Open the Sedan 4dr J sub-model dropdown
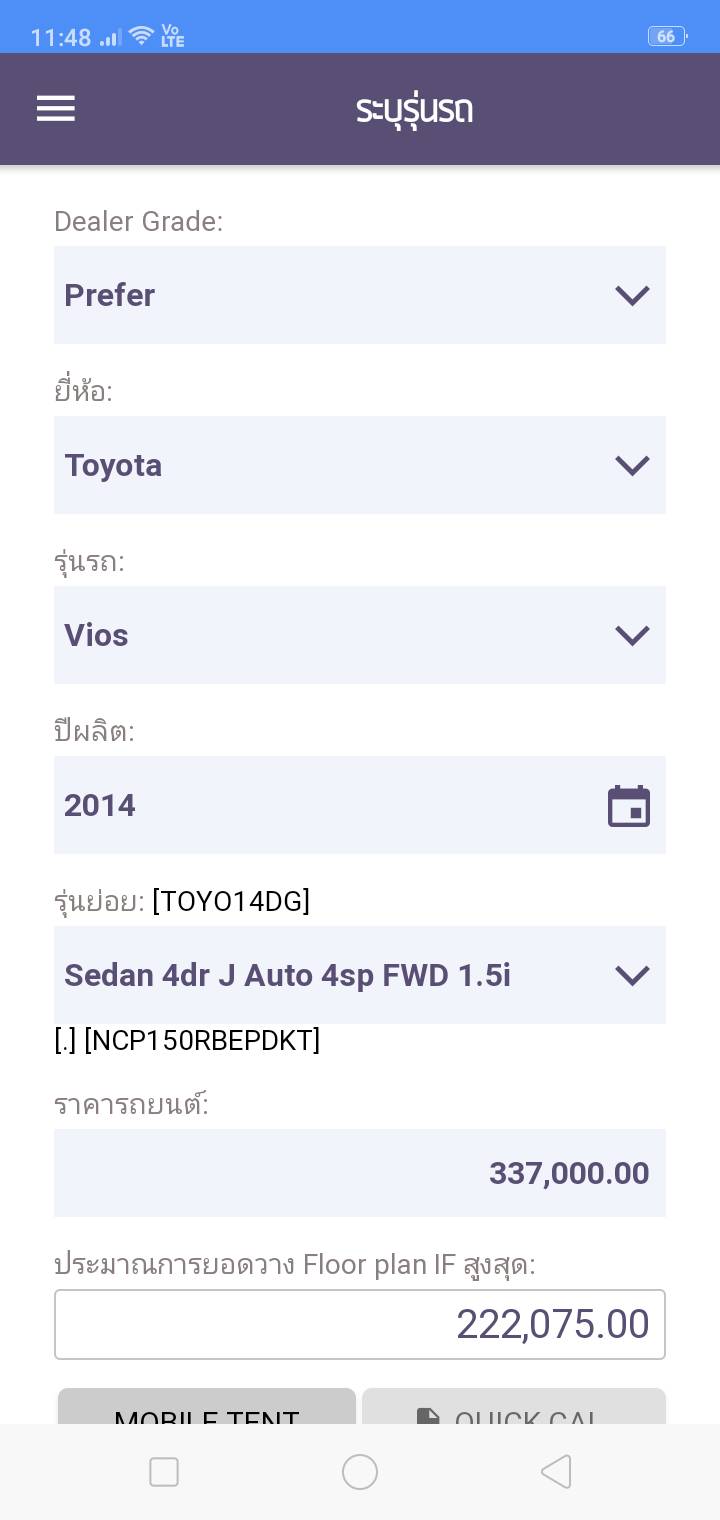Image resolution: width=720 pixels, height=1520 pixels. 359,975
